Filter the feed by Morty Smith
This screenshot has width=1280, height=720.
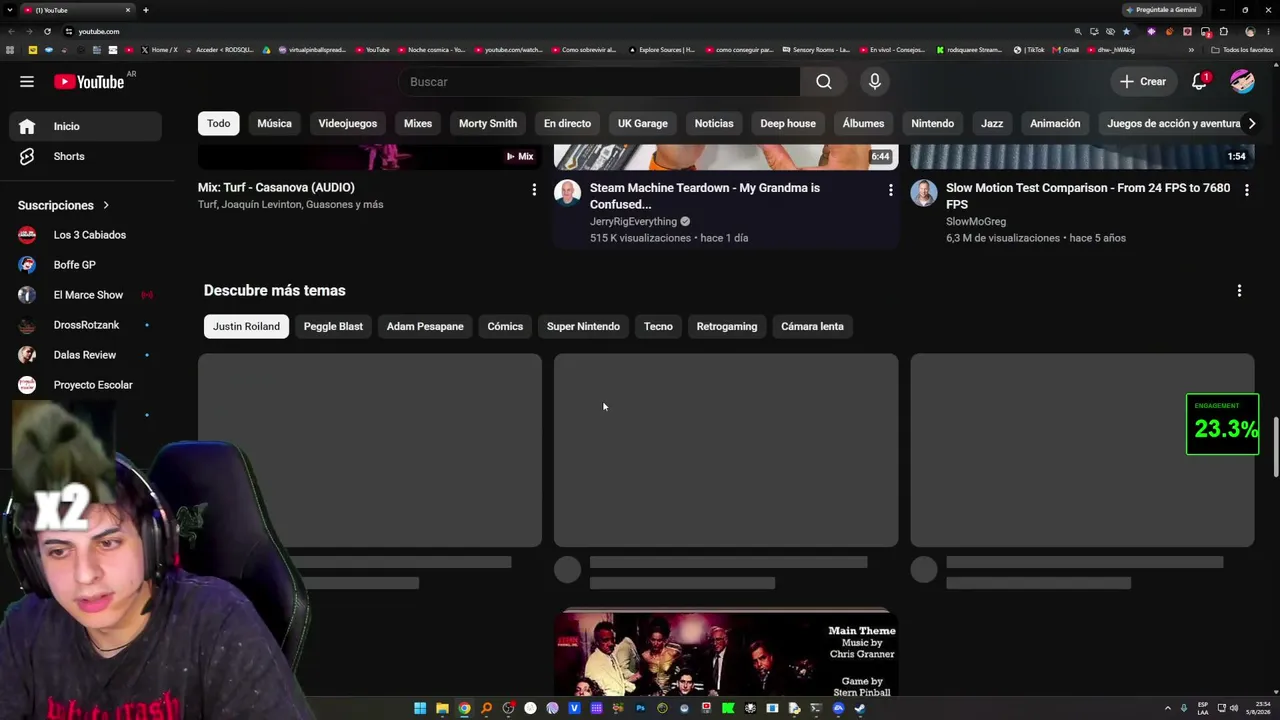click(x=488, y=124)
